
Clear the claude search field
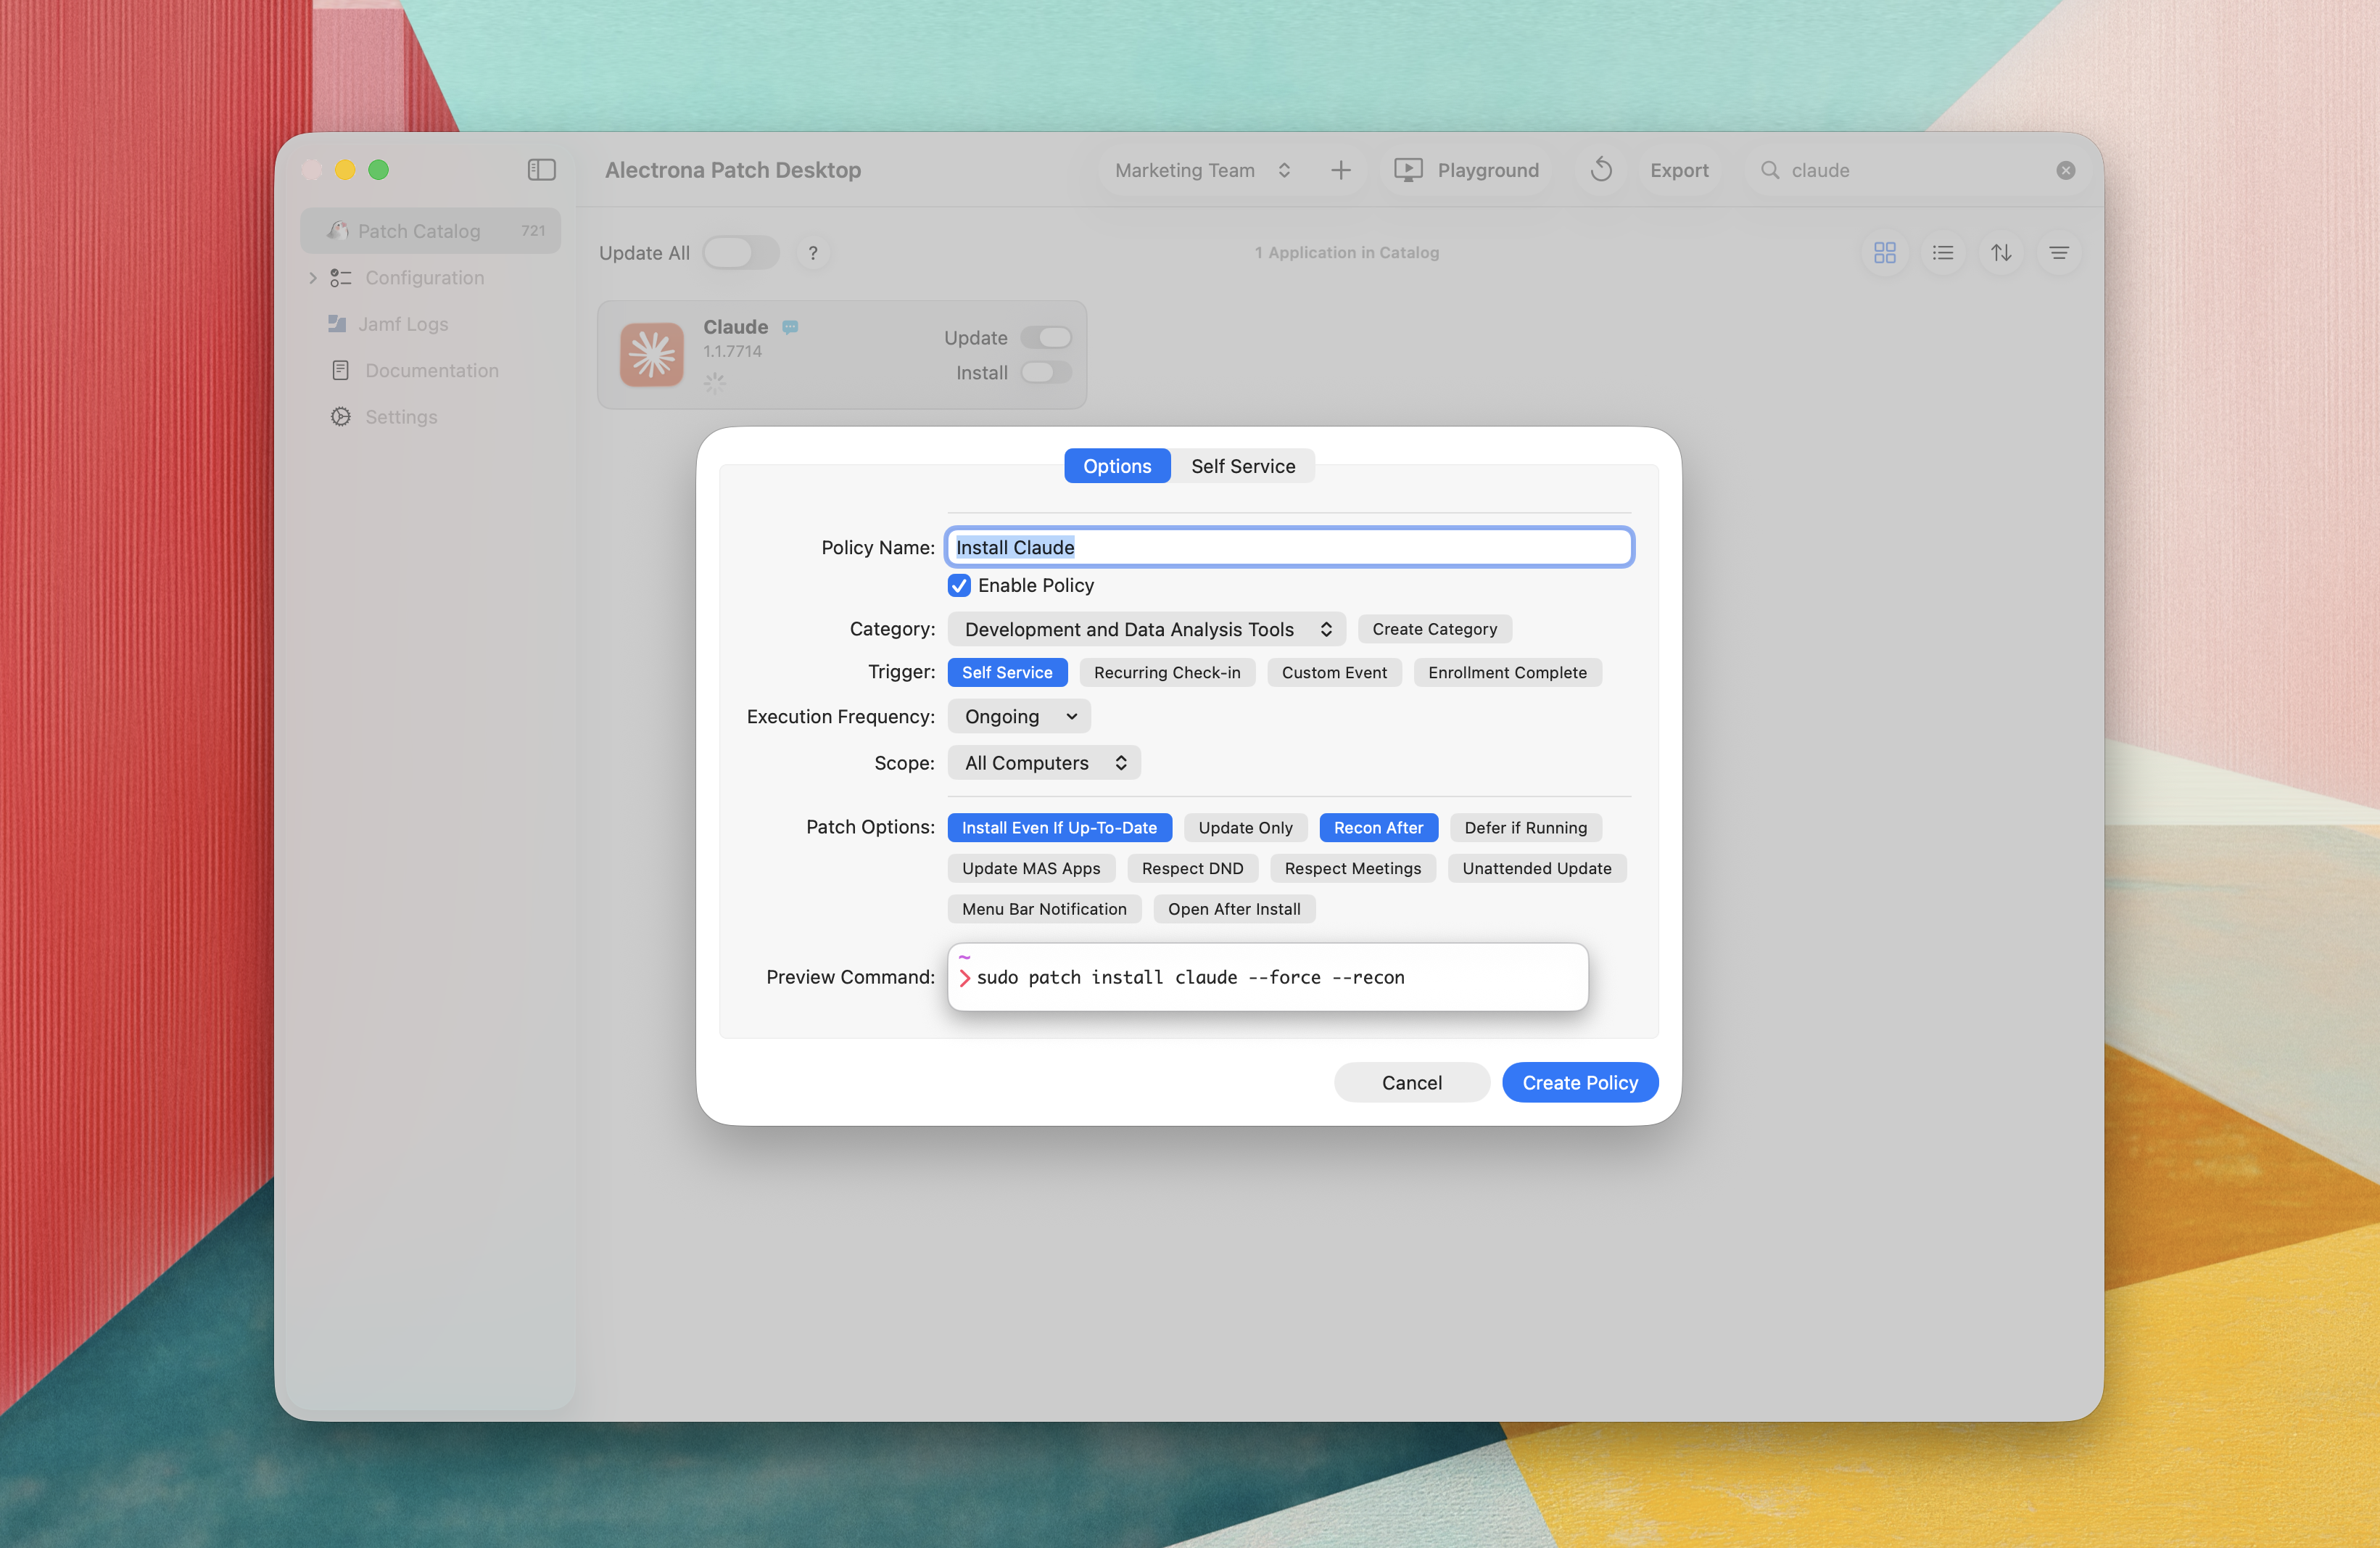[2065, 169]
